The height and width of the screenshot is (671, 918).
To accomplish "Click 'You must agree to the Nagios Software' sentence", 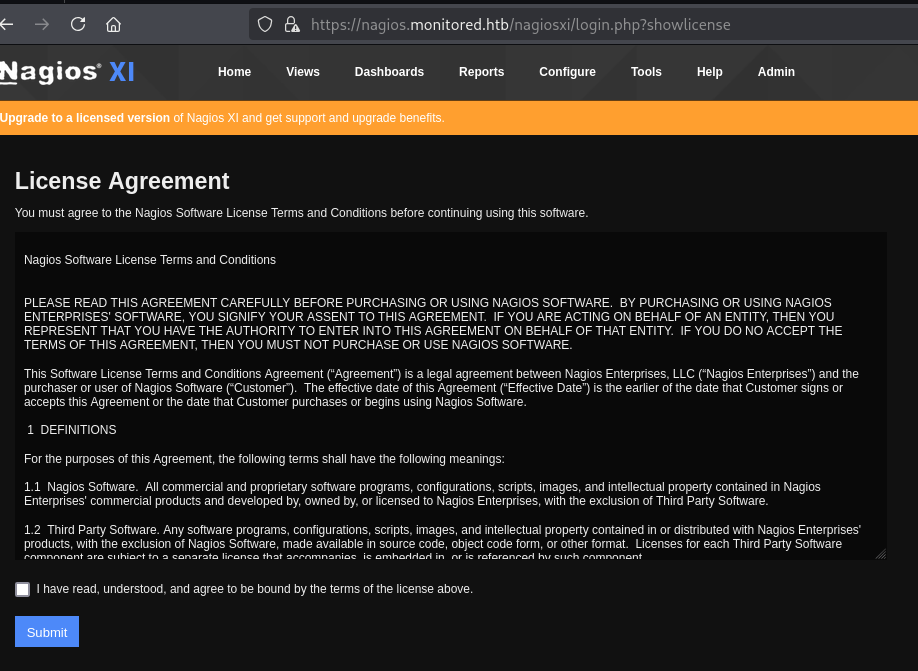I will point(302,213).
